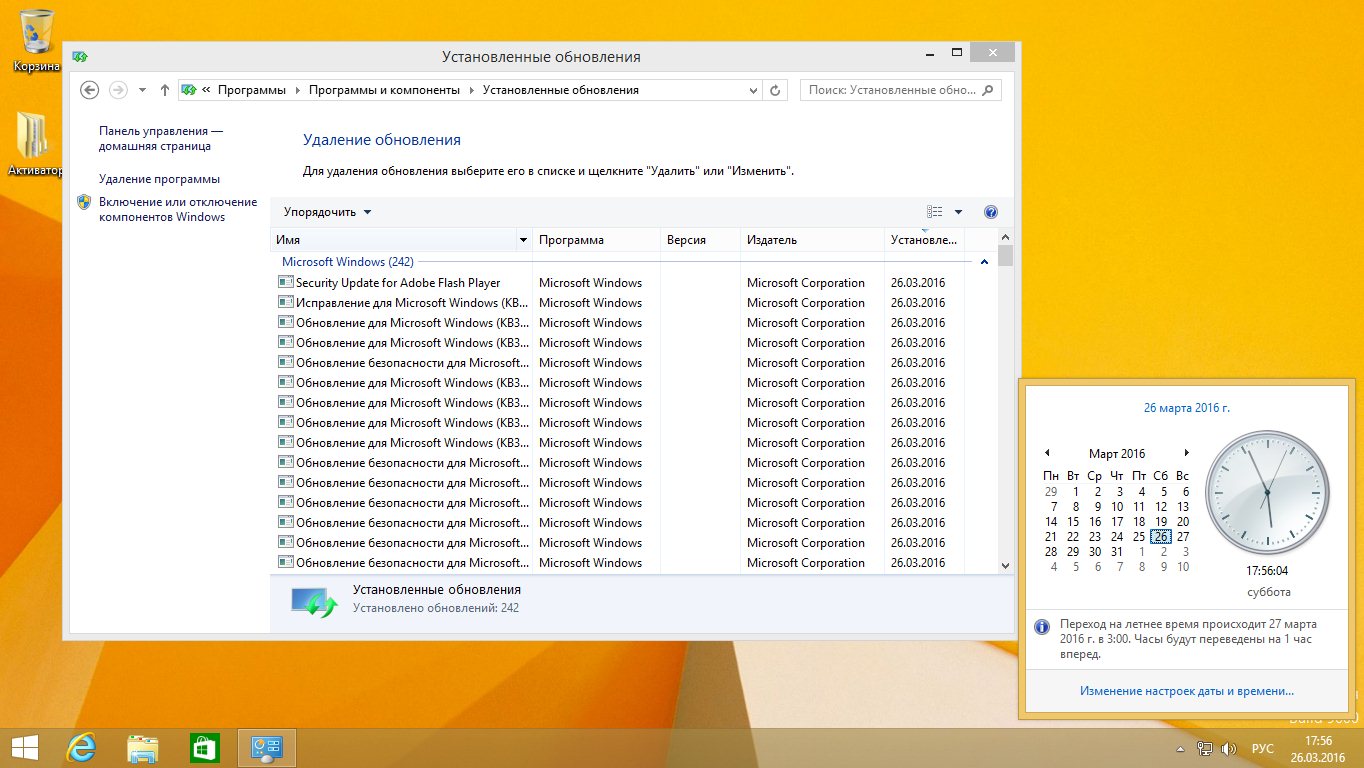Sort by Установлено date column header
Image resolution: width=1364 pixels, height=768 pixels.
(x=924, y=240)
